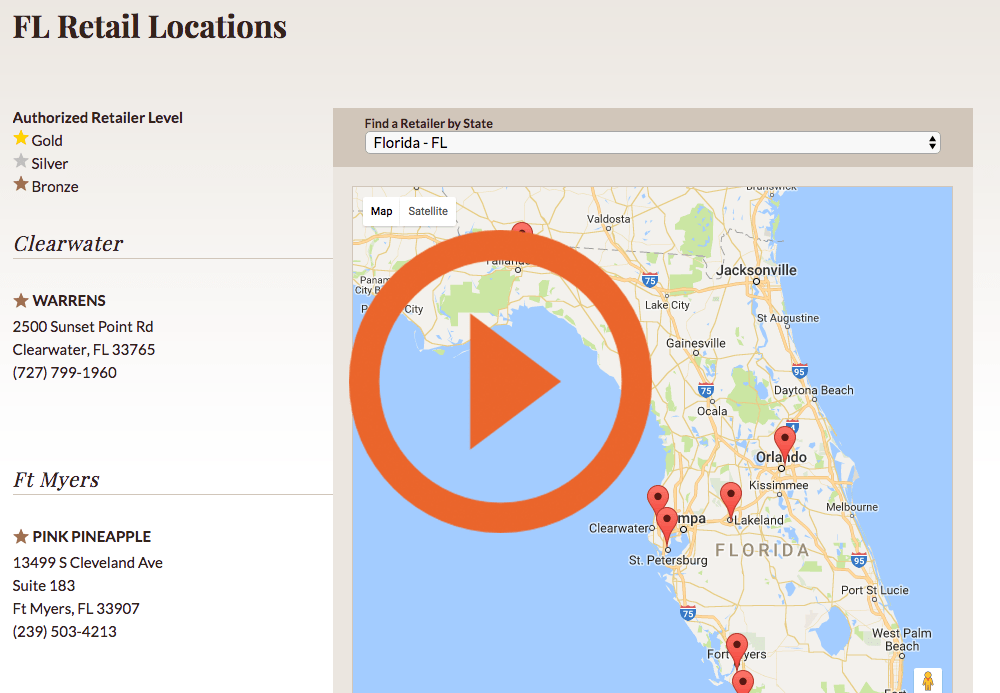Click the Gainesville label on the map
The width and height of the screenshot is (1000, 693).
(696, 343)
